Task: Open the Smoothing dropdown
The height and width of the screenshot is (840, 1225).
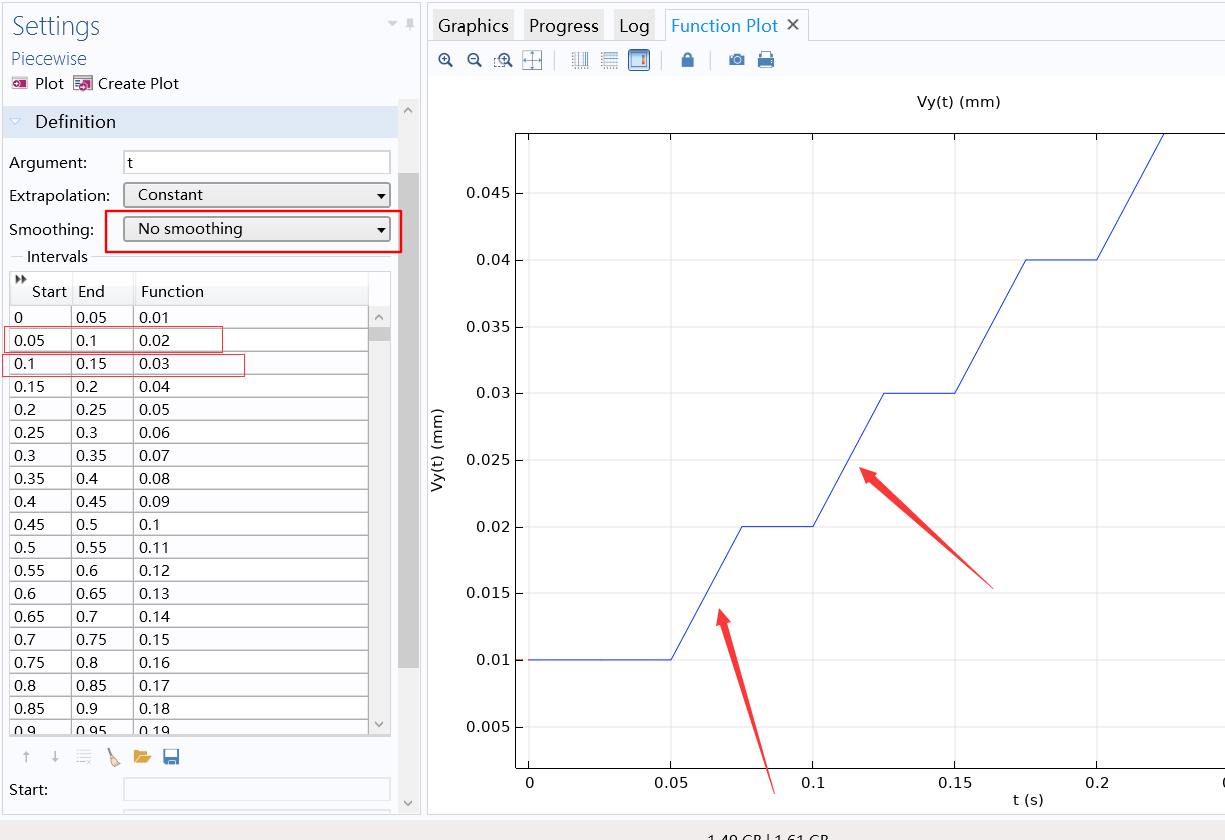Action: [256, 229]
